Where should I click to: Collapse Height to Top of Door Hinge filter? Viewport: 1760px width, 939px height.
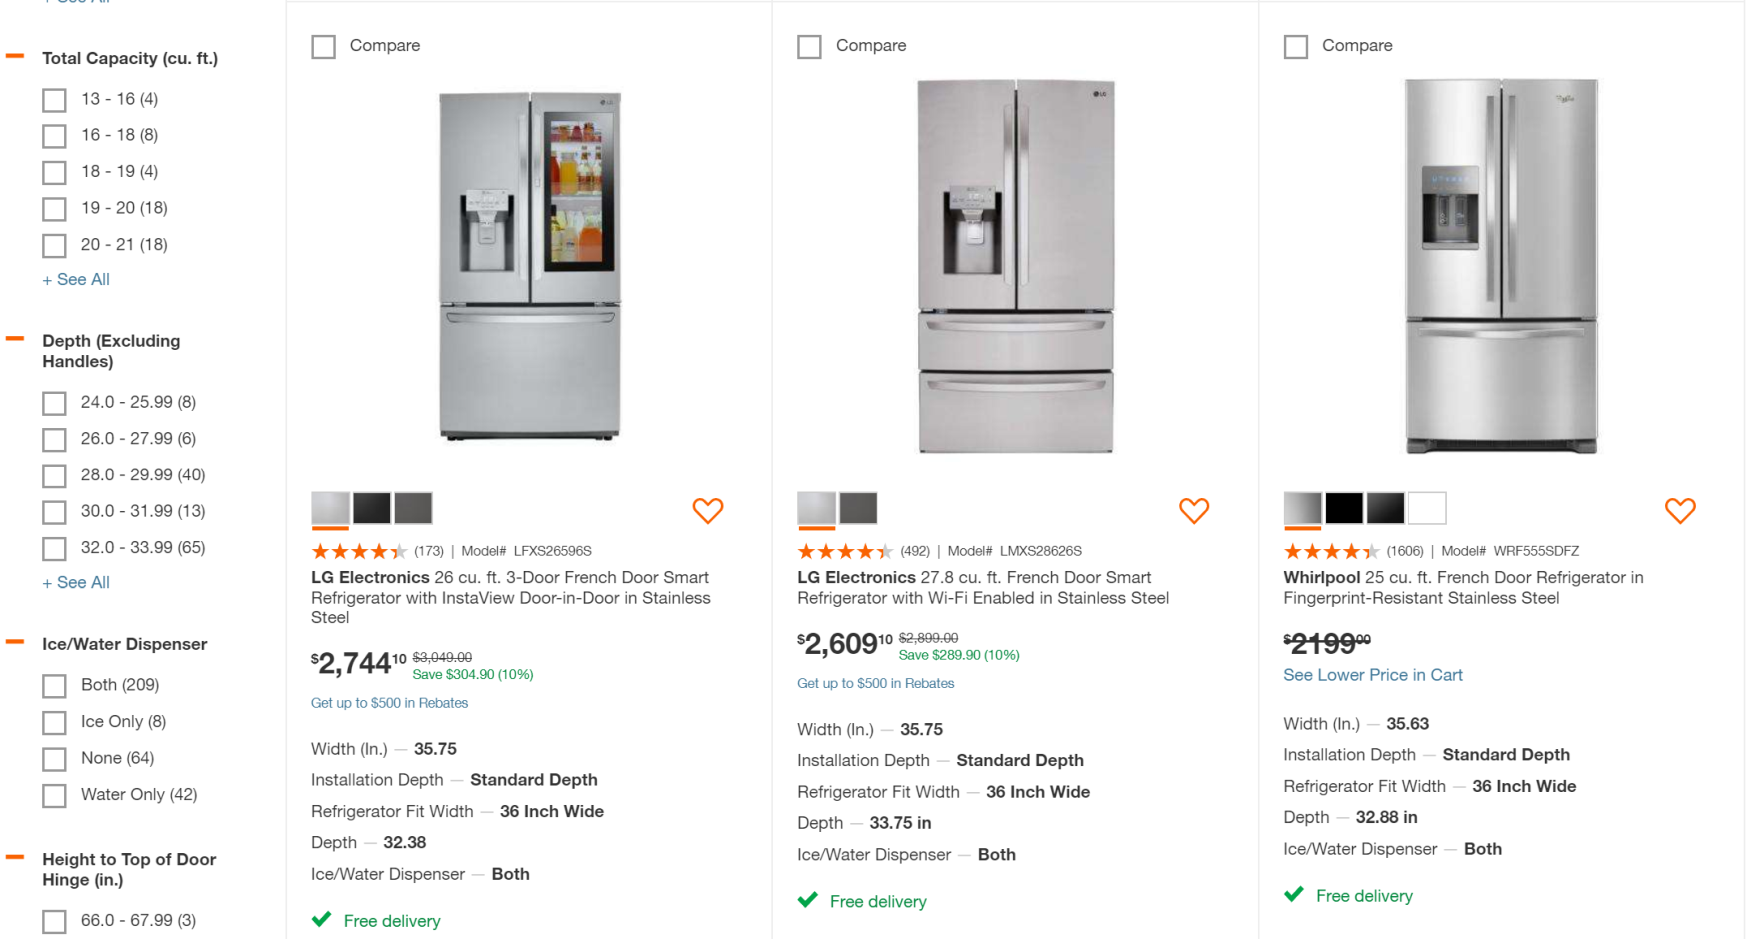[x=15, y=857]
